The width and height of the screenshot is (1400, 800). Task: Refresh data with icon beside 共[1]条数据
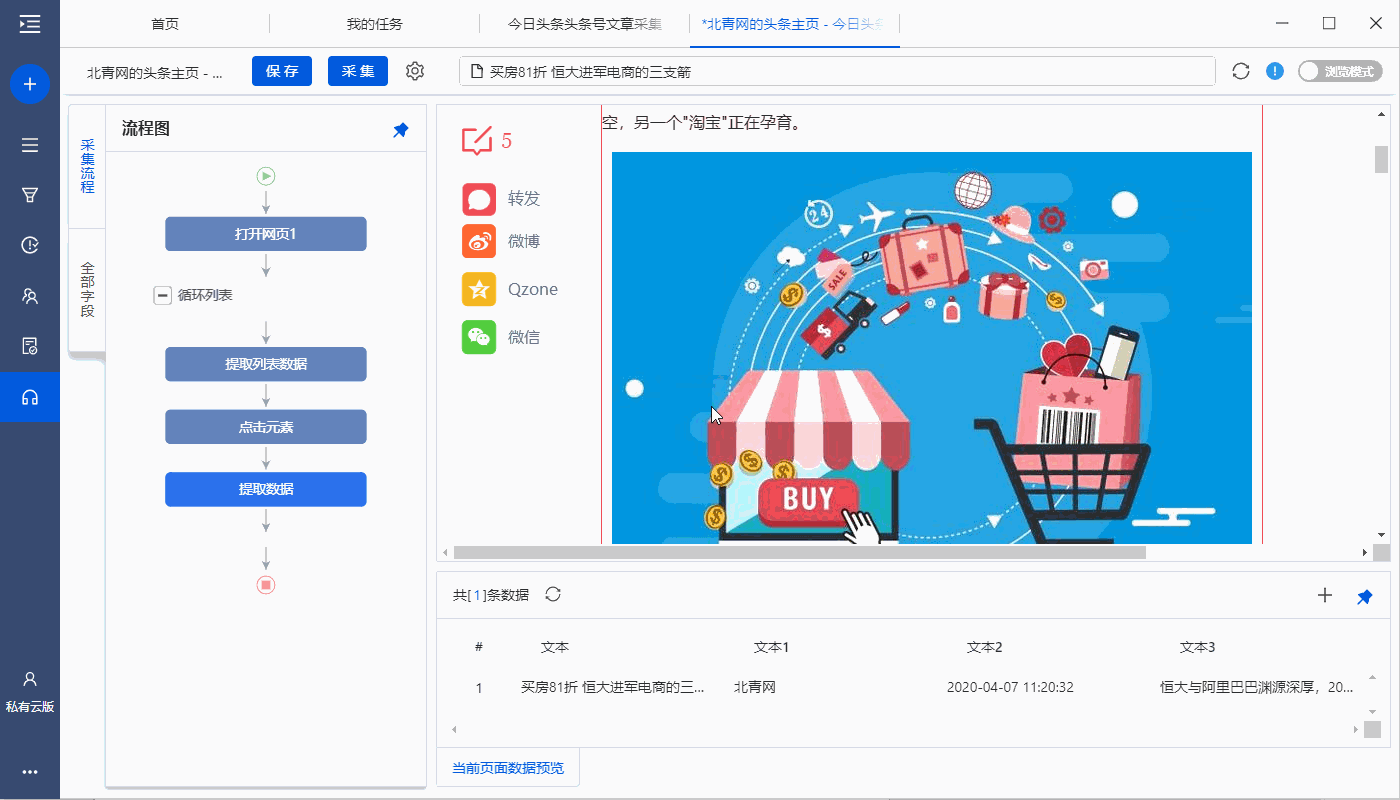tap(553, 595)
